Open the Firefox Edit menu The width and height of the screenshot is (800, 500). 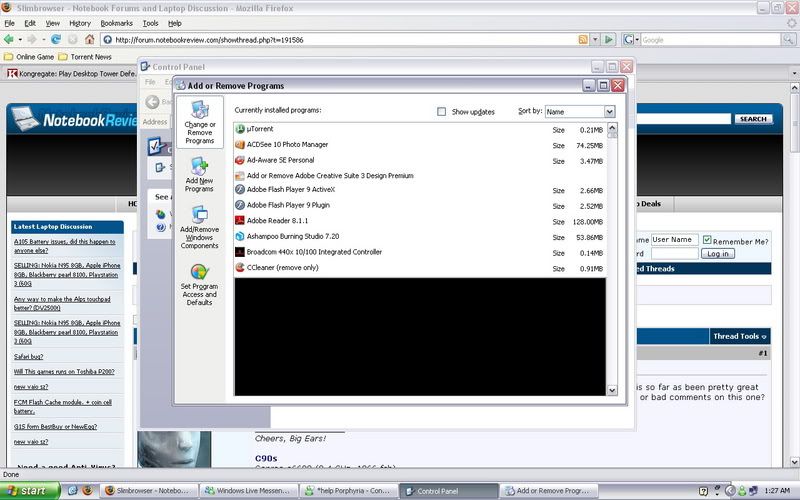click(x=30, y=23)
